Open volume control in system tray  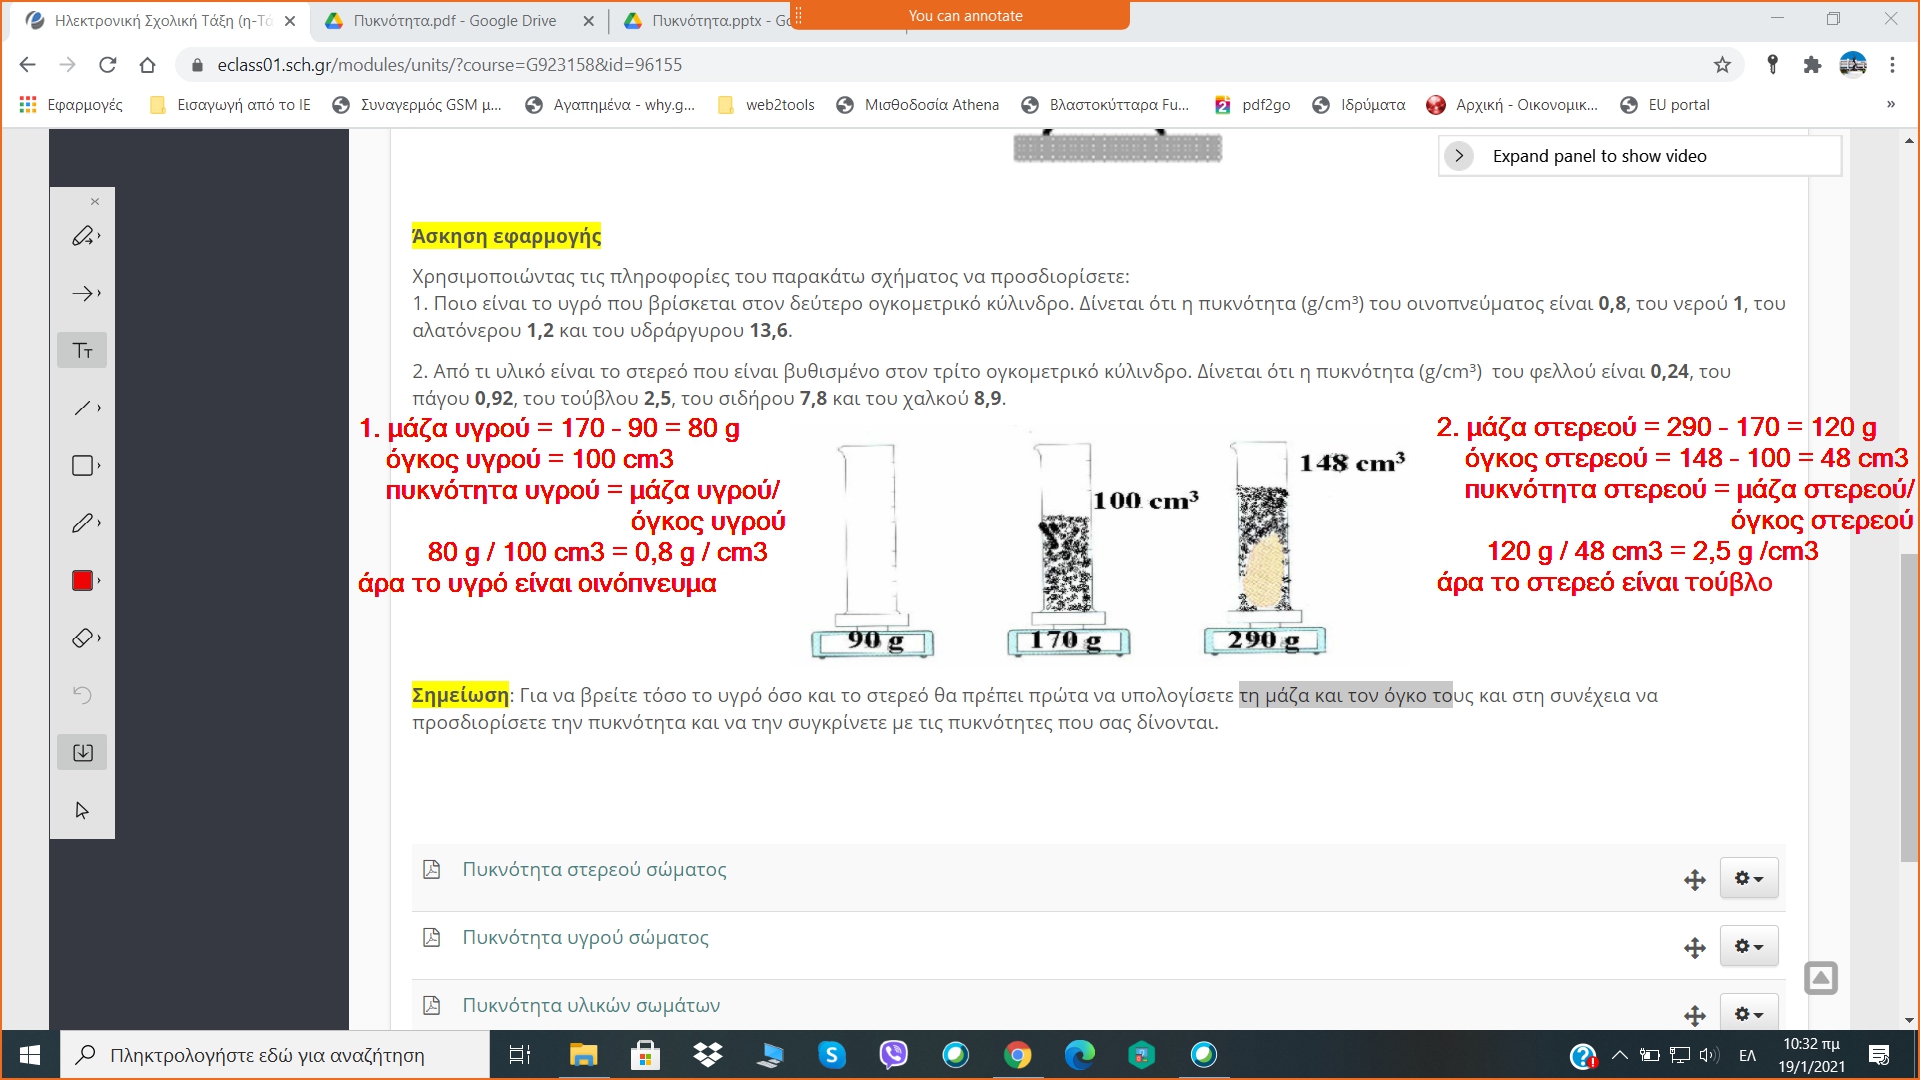[1708, 1055]
